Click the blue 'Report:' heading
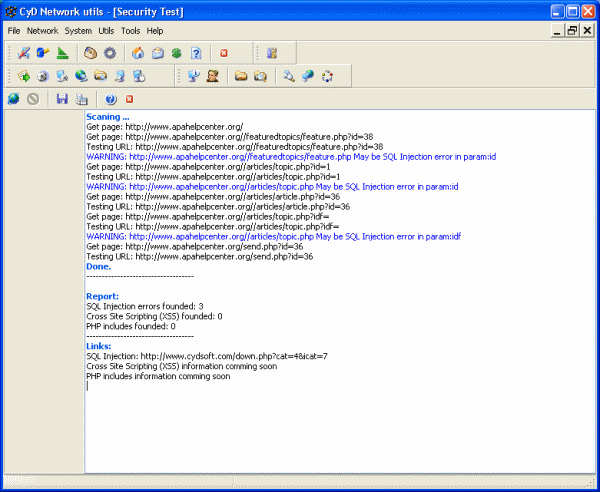Screen dimensions: 600x492 click(x=103, y=296)
